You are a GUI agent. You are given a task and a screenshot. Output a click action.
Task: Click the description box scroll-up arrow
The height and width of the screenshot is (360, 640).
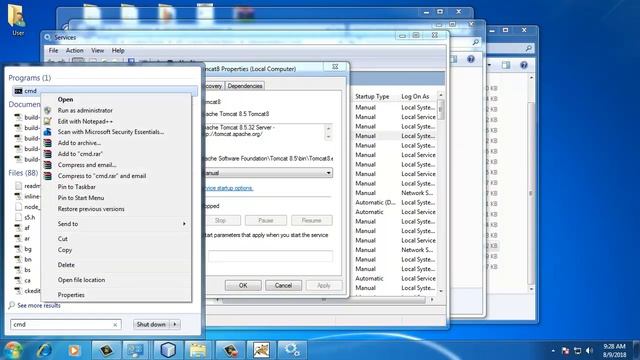tap(329, 128)
